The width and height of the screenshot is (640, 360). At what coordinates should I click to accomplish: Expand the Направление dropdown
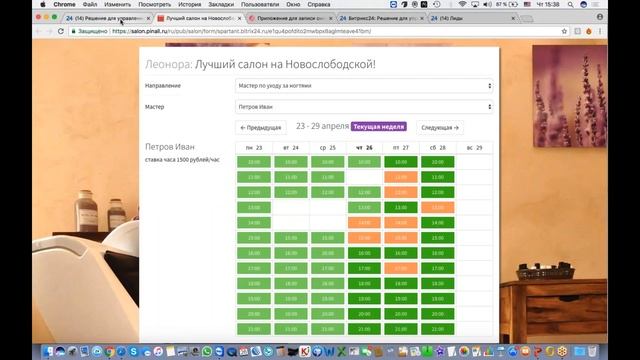(x=364, y=86)
